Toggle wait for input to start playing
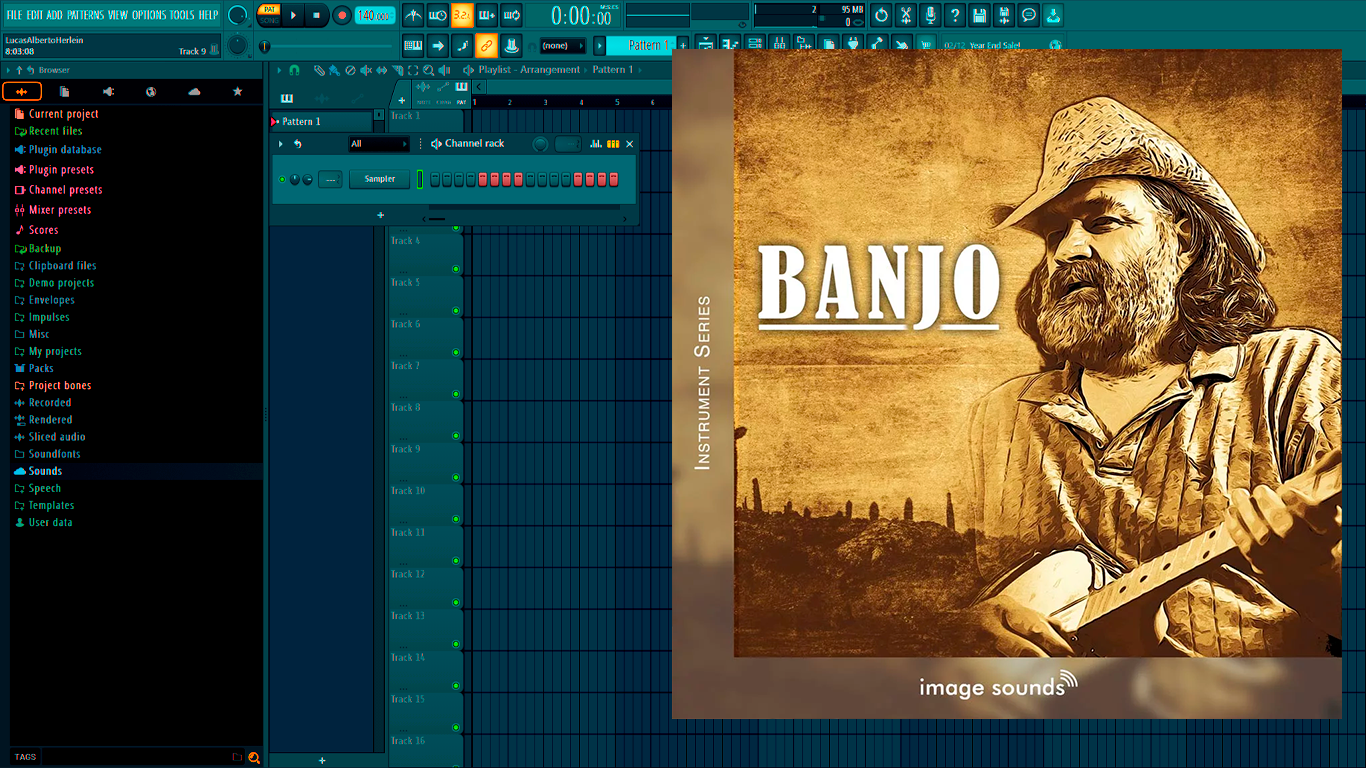The image size is (1366, 768). (x=438, y=15)
